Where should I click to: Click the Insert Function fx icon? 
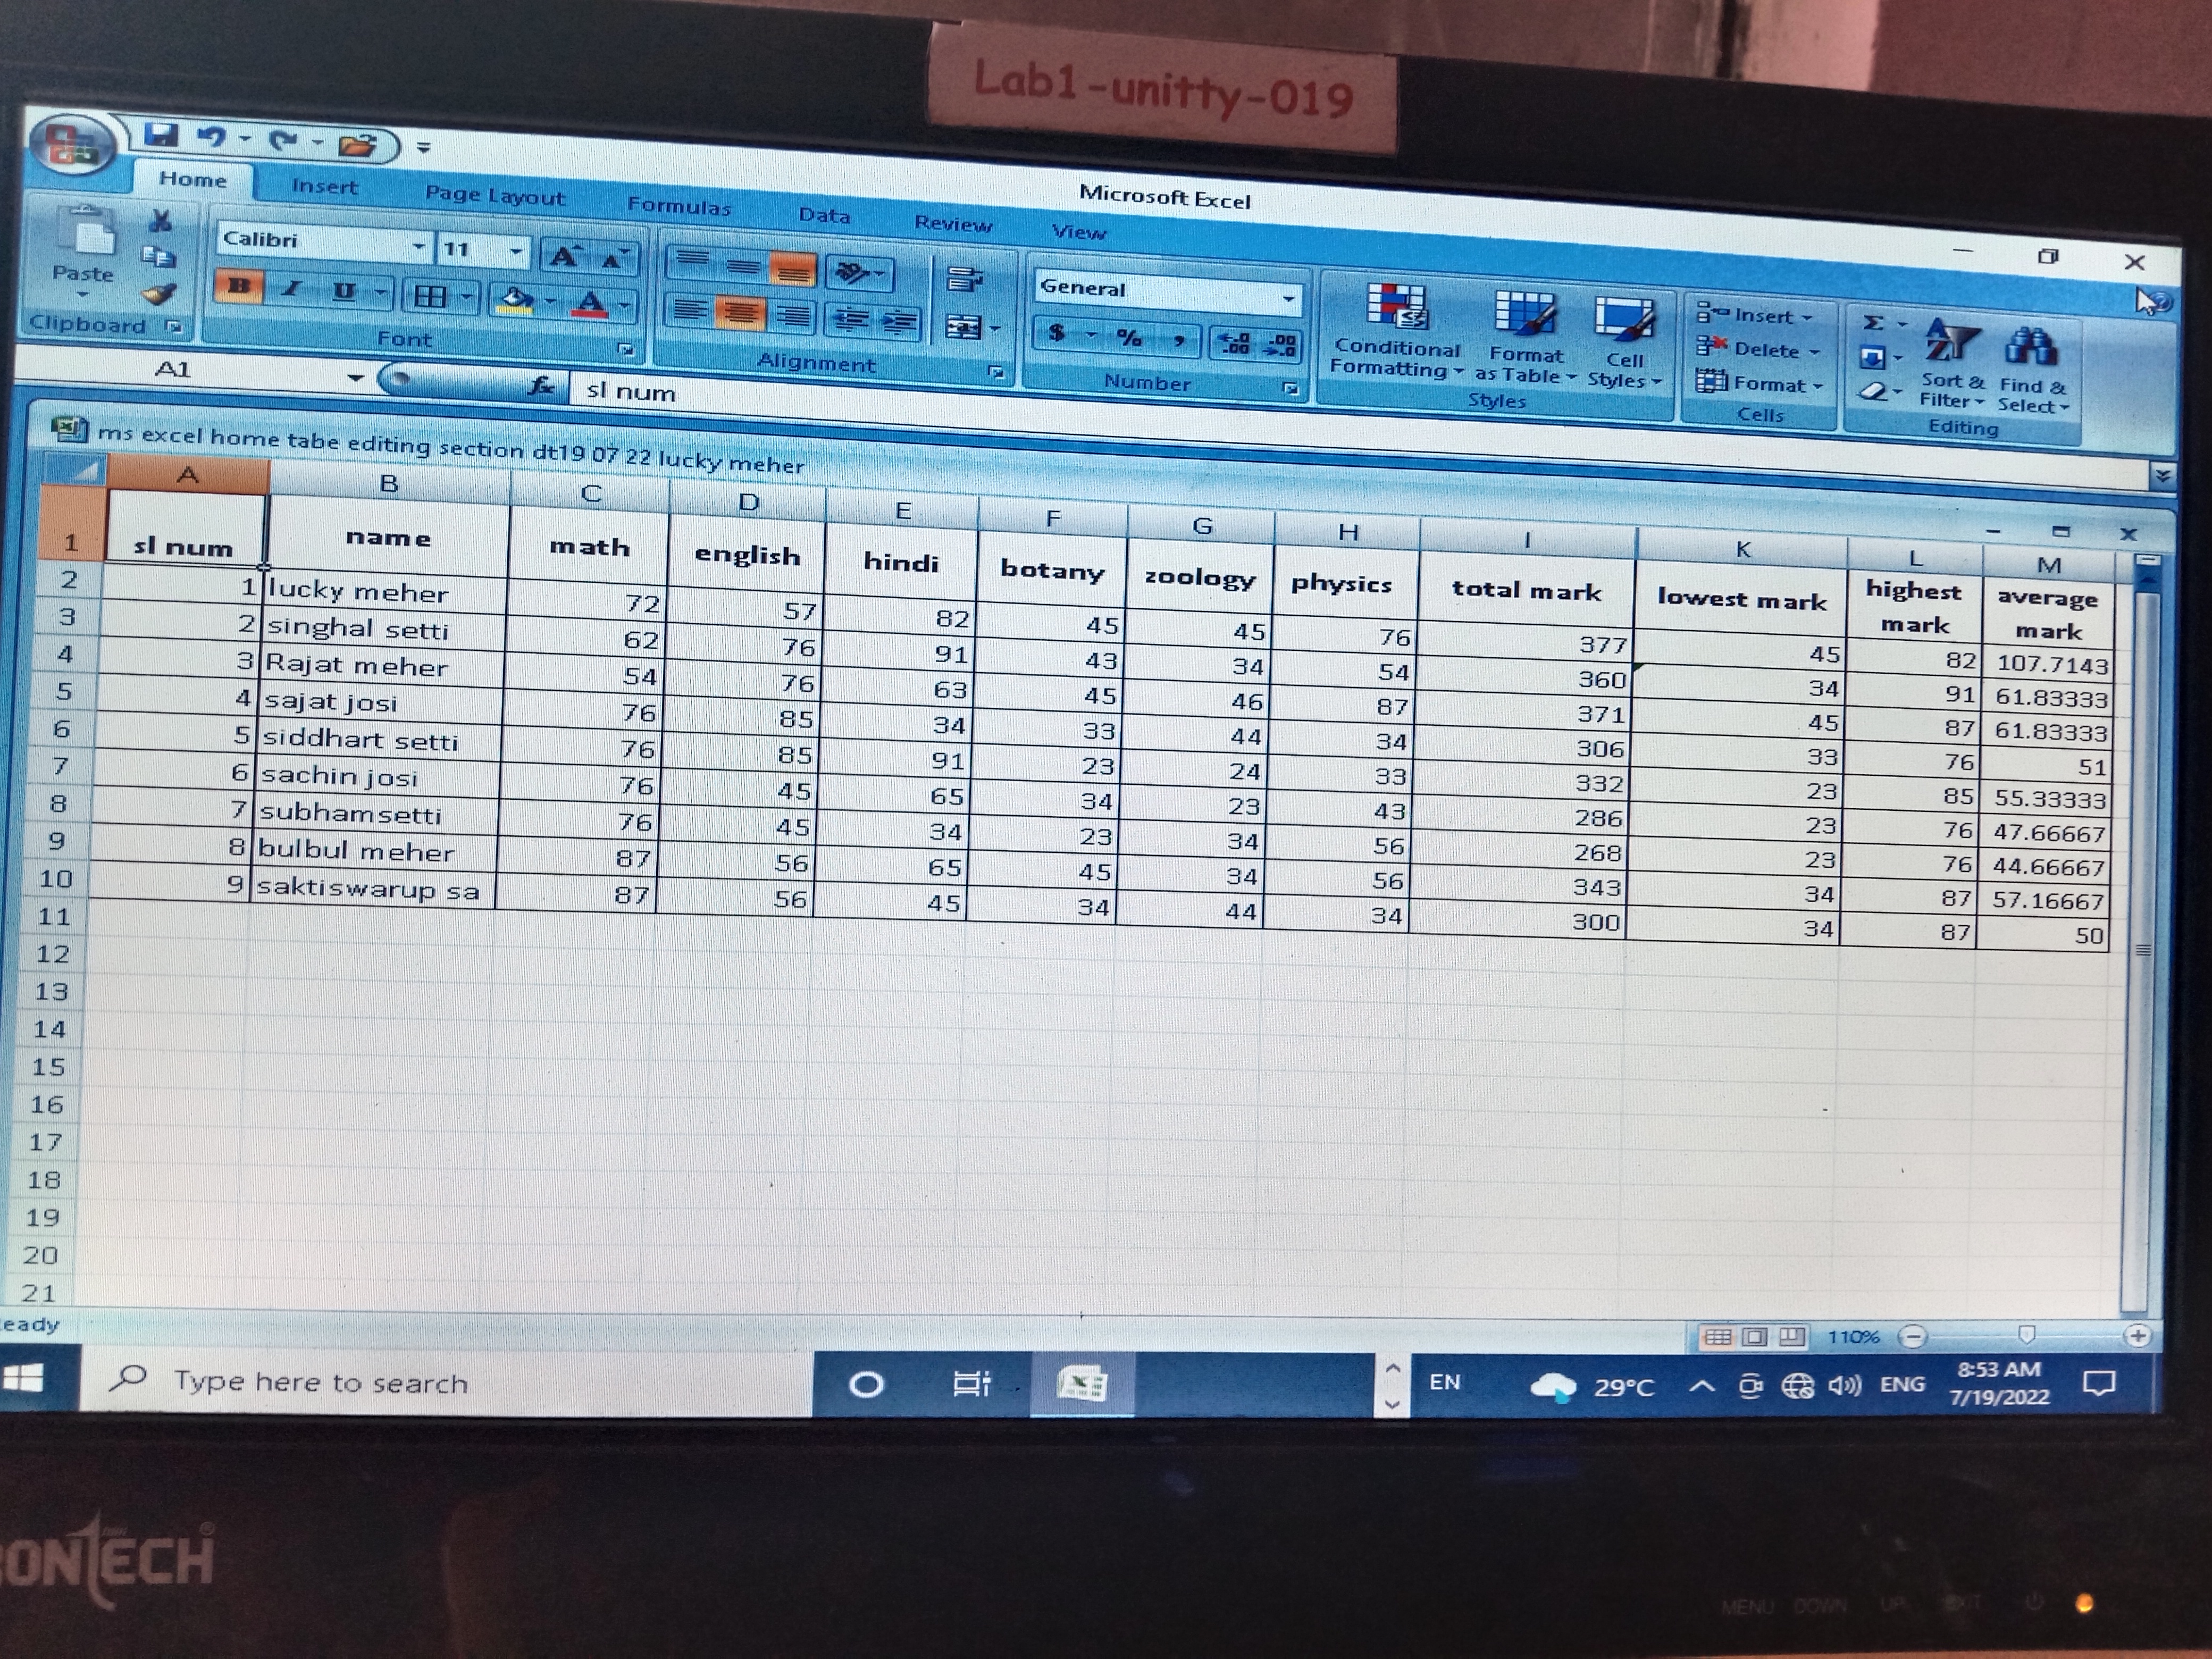[541, 385]
